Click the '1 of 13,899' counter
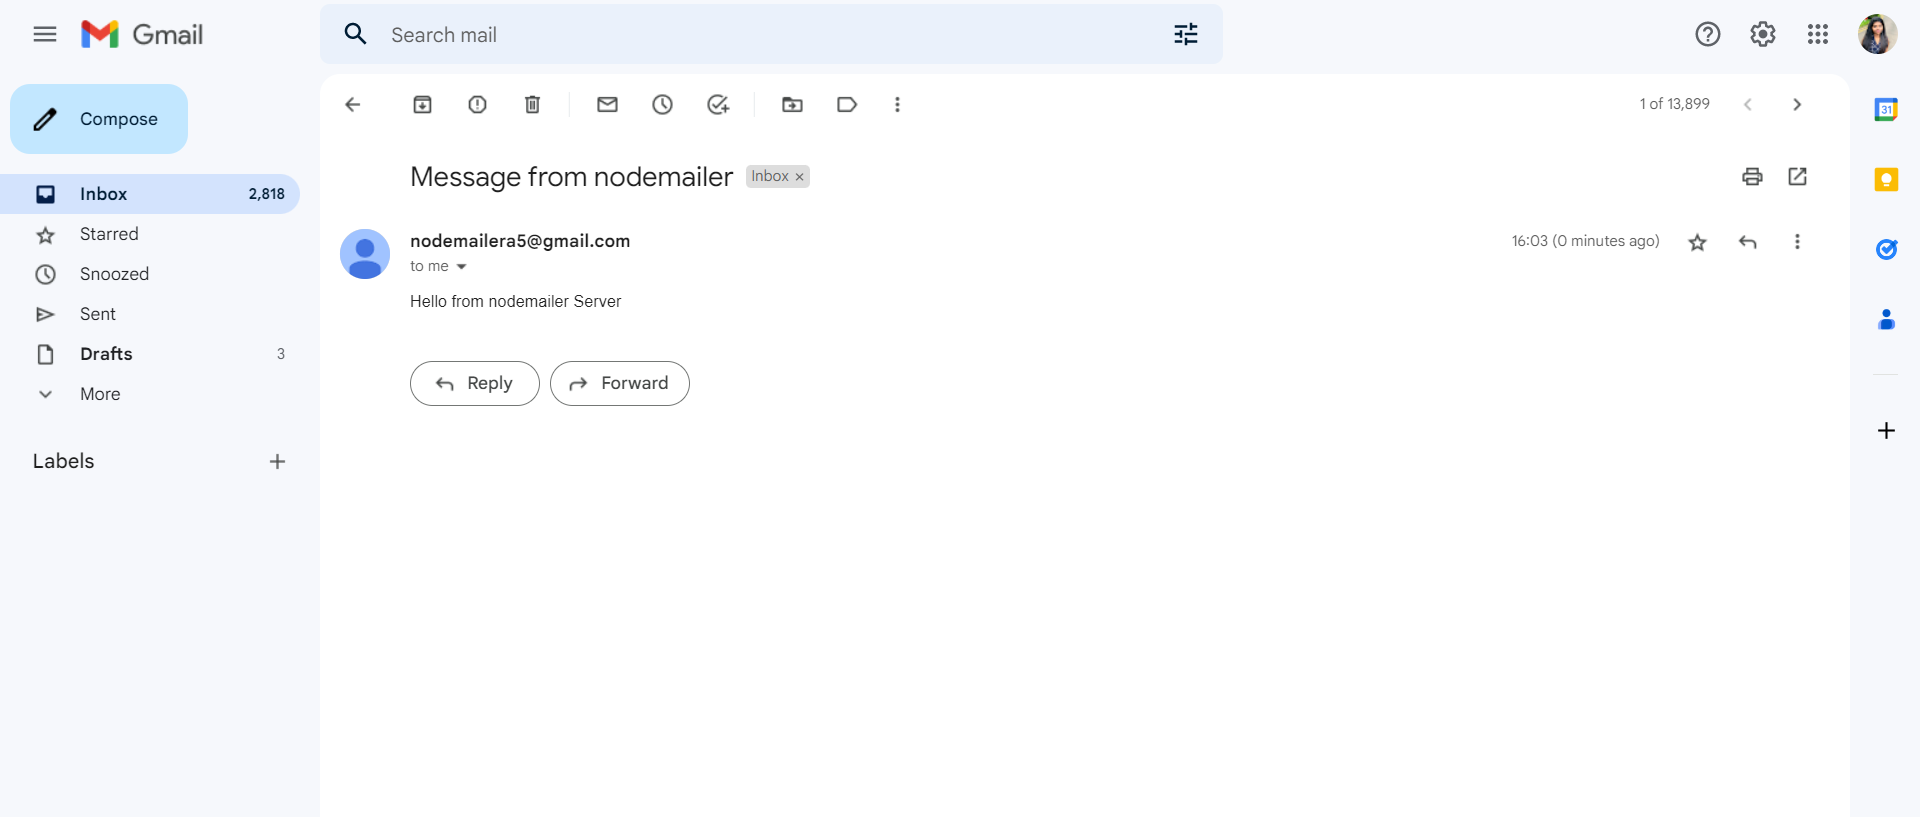 click(x=1674, y=104)
